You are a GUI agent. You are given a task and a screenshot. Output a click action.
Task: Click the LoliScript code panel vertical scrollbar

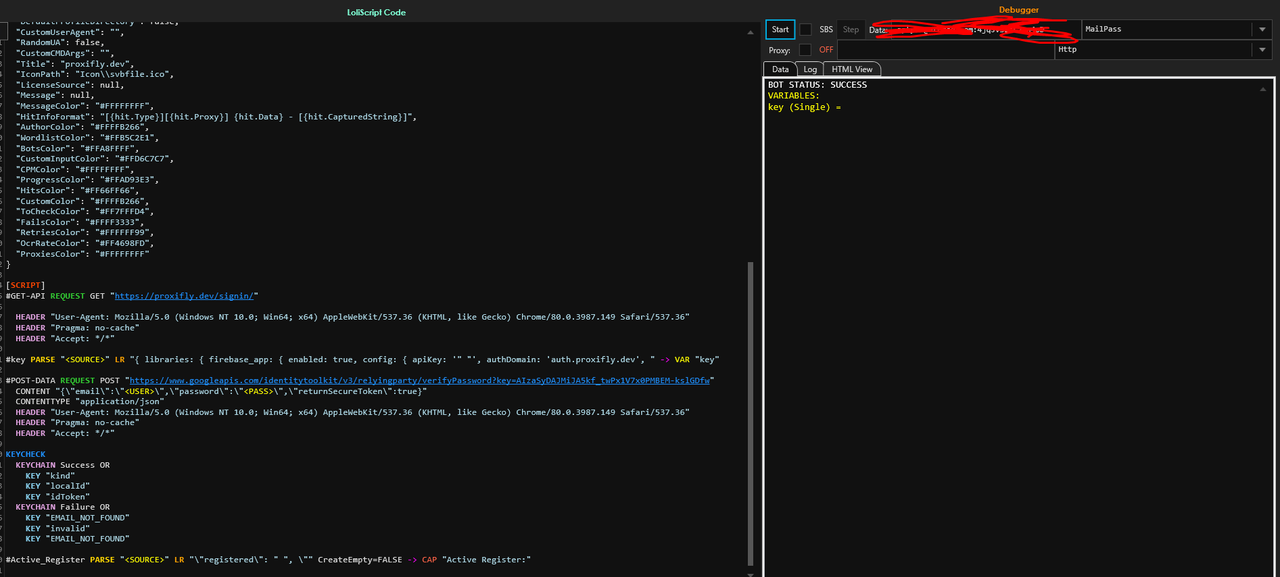pos(752,415)
